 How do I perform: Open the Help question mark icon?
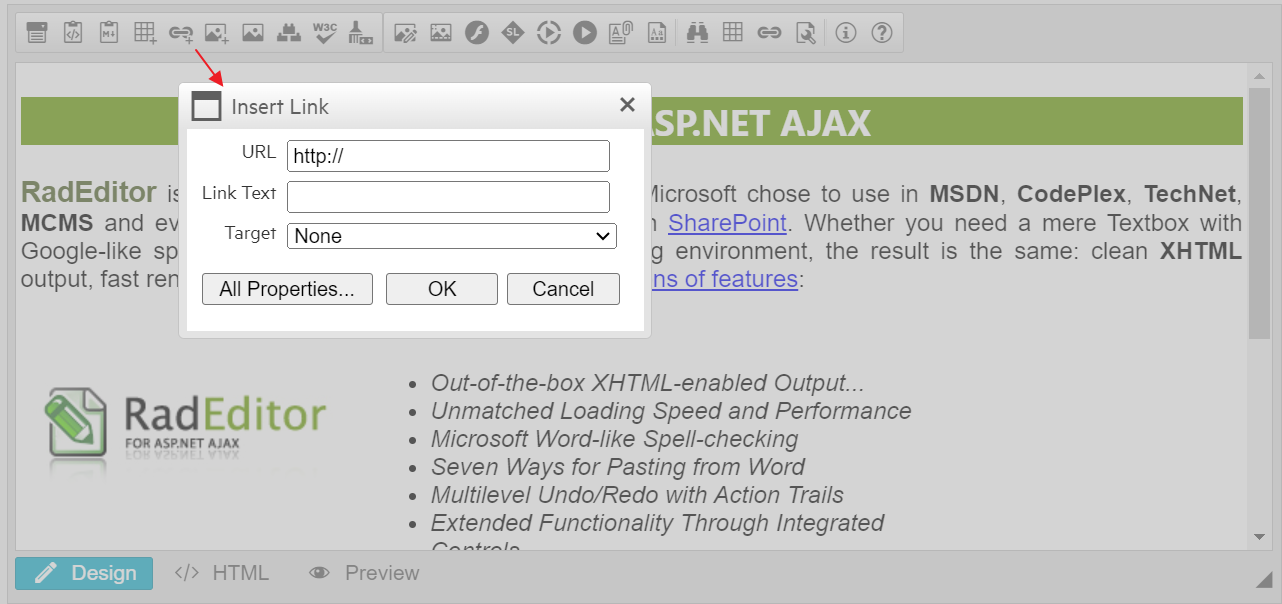[x=881, y=33]
